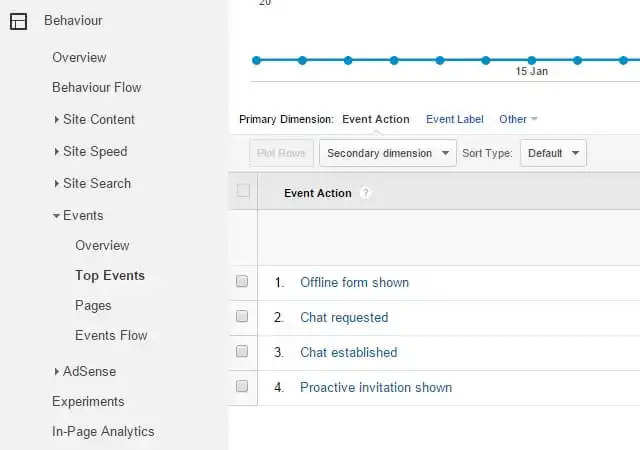Open the Offline form shown event link
The height and width of the screenshot is (450, 640).
(x=354, y=282)
